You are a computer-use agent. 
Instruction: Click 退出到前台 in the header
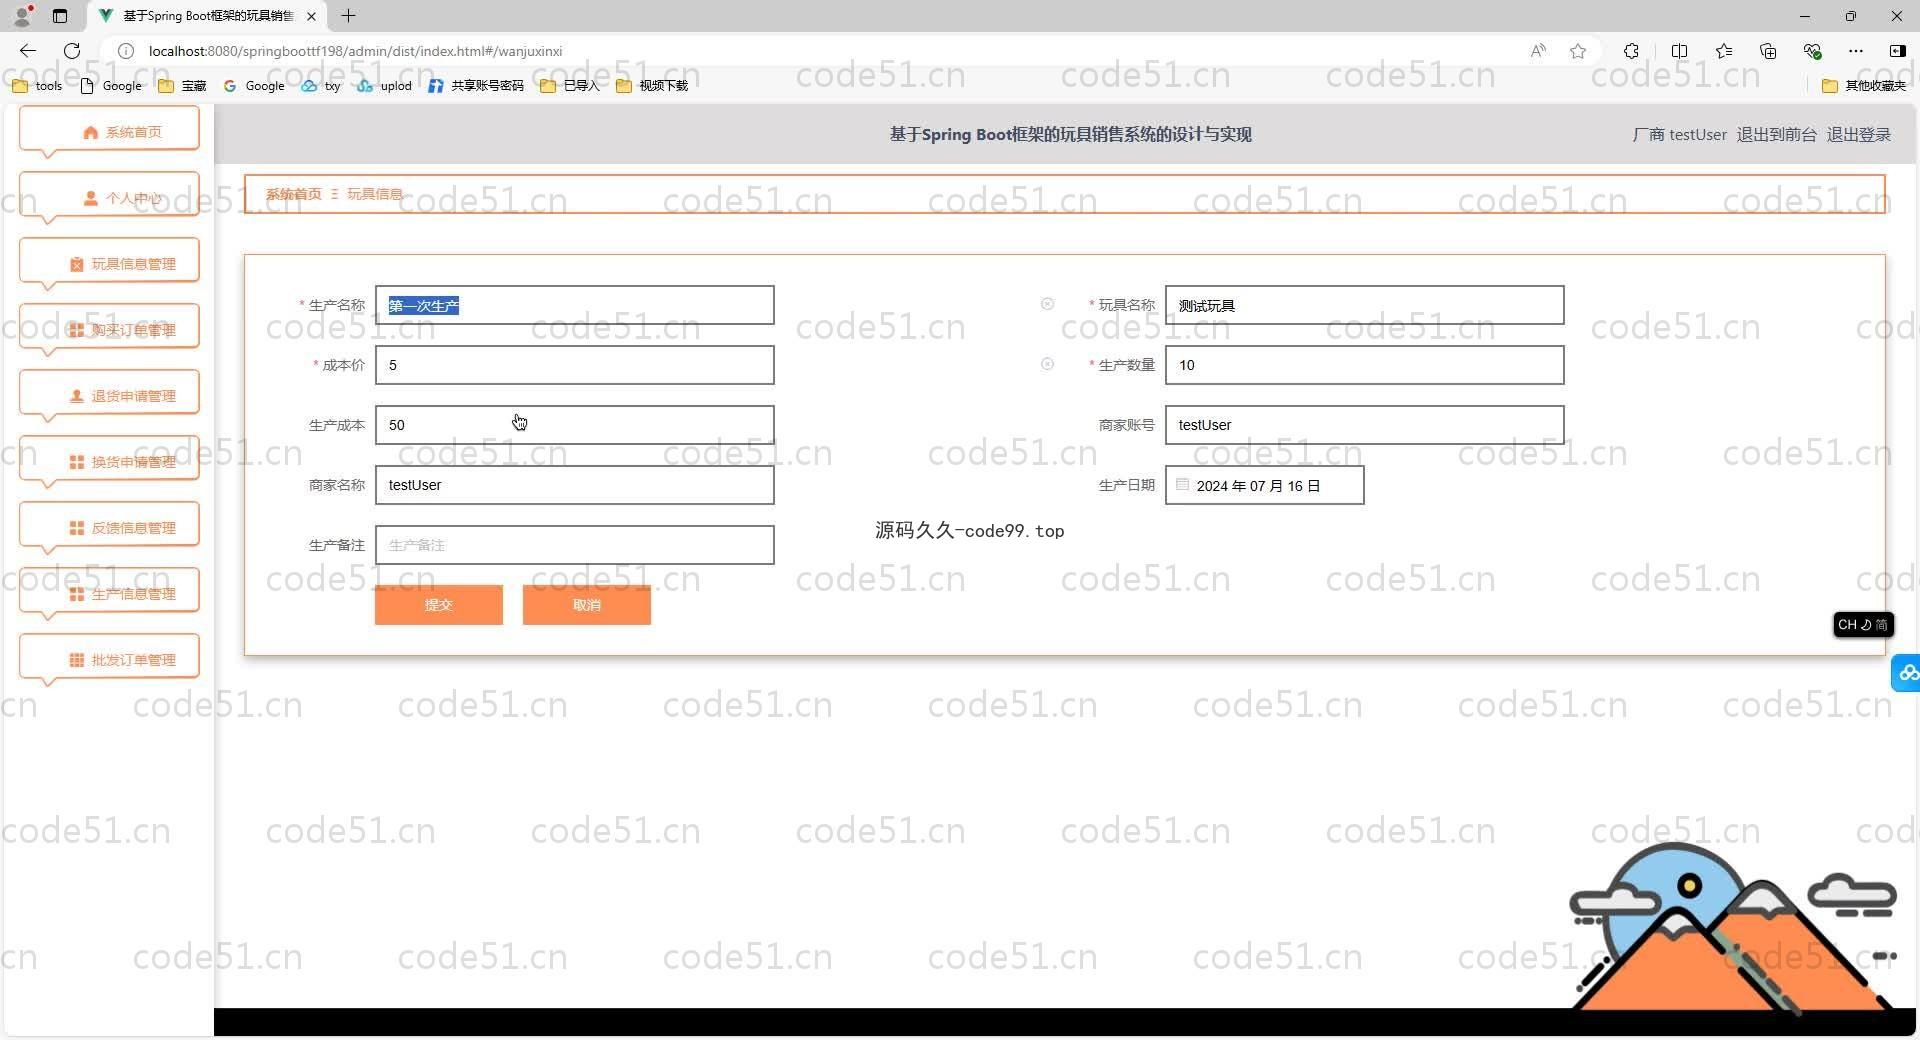(x=1776, y=134)
